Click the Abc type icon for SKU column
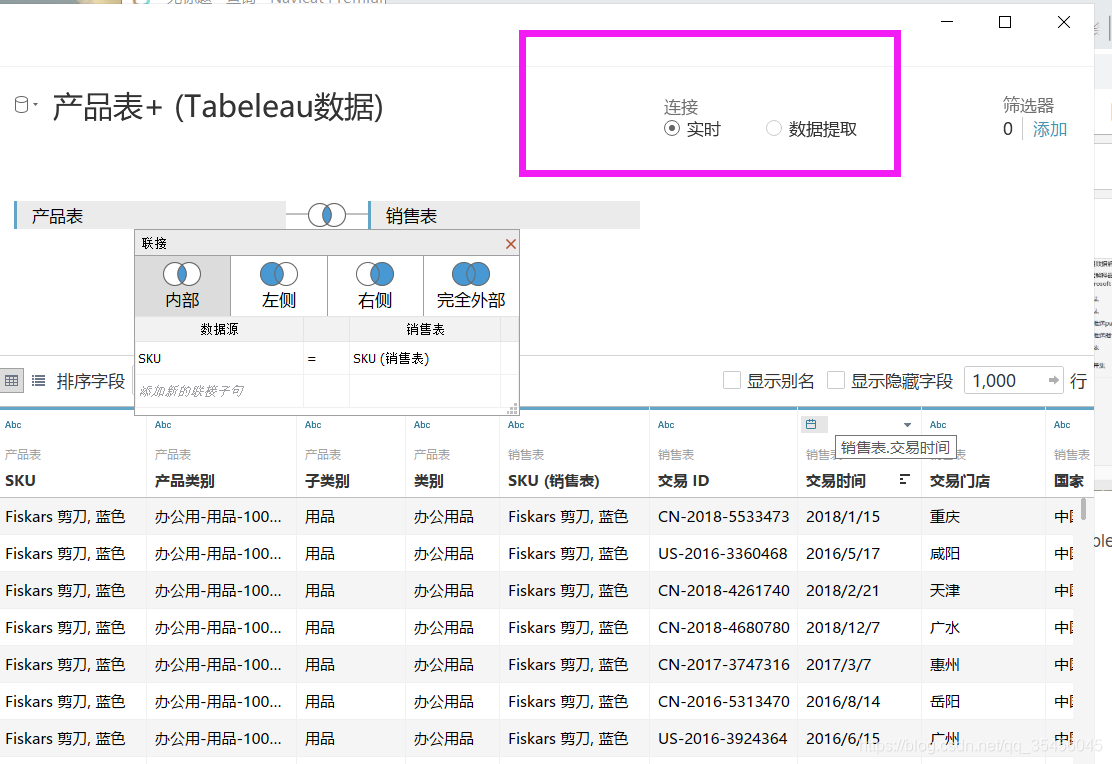 tap(13, 425)
